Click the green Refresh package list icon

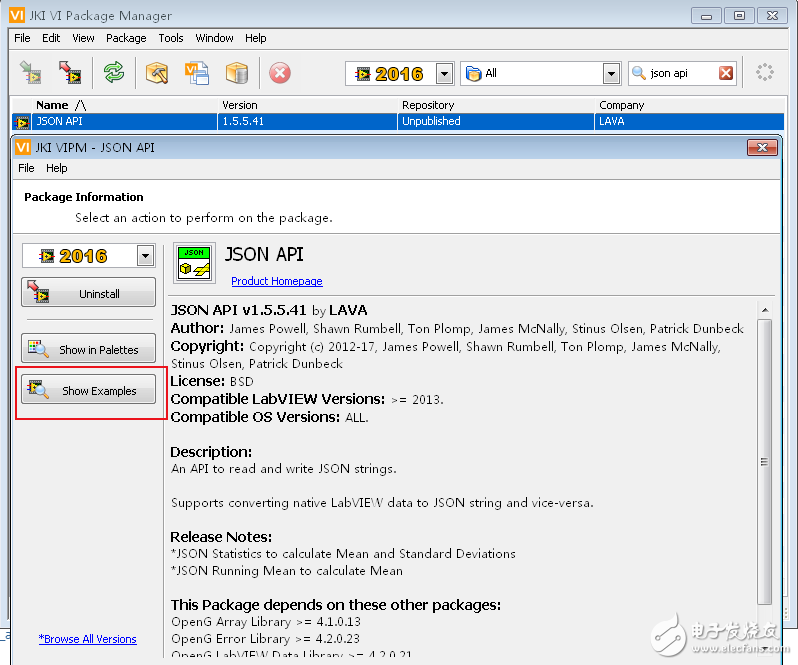pyautogui.click(x=114, y=73)
